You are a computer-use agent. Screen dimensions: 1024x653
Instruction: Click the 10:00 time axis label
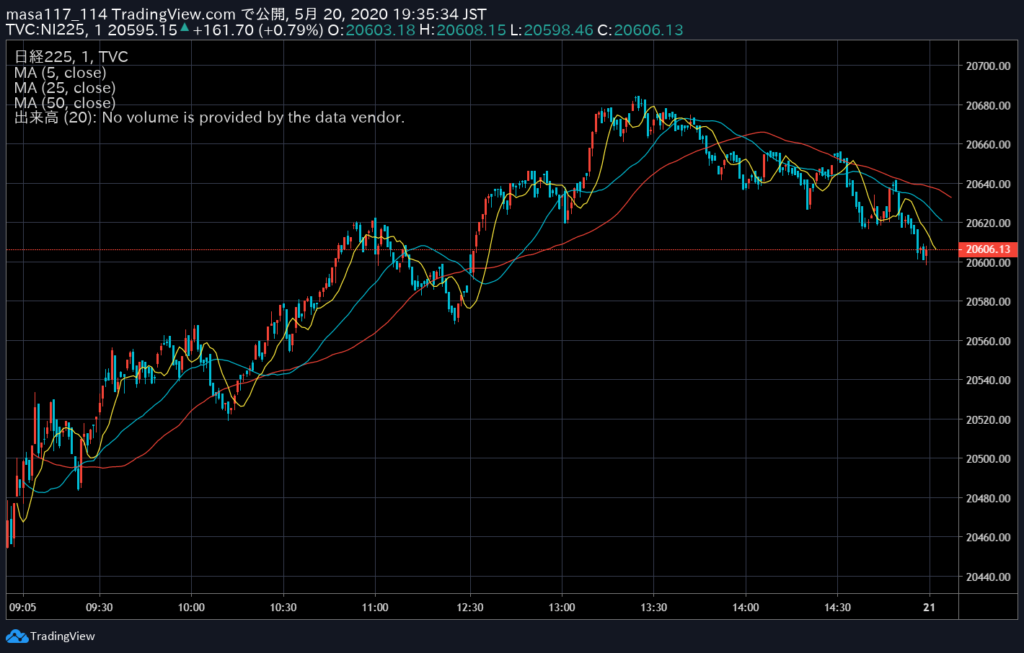pyautogui.click(x=191, y=607)
